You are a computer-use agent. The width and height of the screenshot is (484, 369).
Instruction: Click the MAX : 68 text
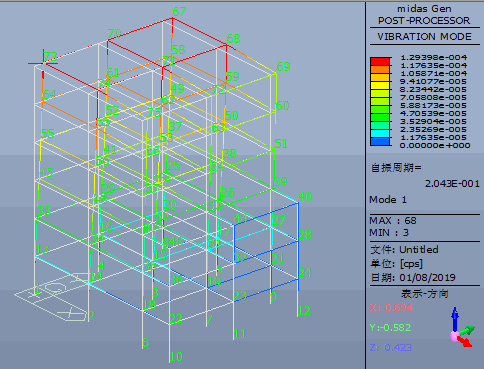point(393,221)
